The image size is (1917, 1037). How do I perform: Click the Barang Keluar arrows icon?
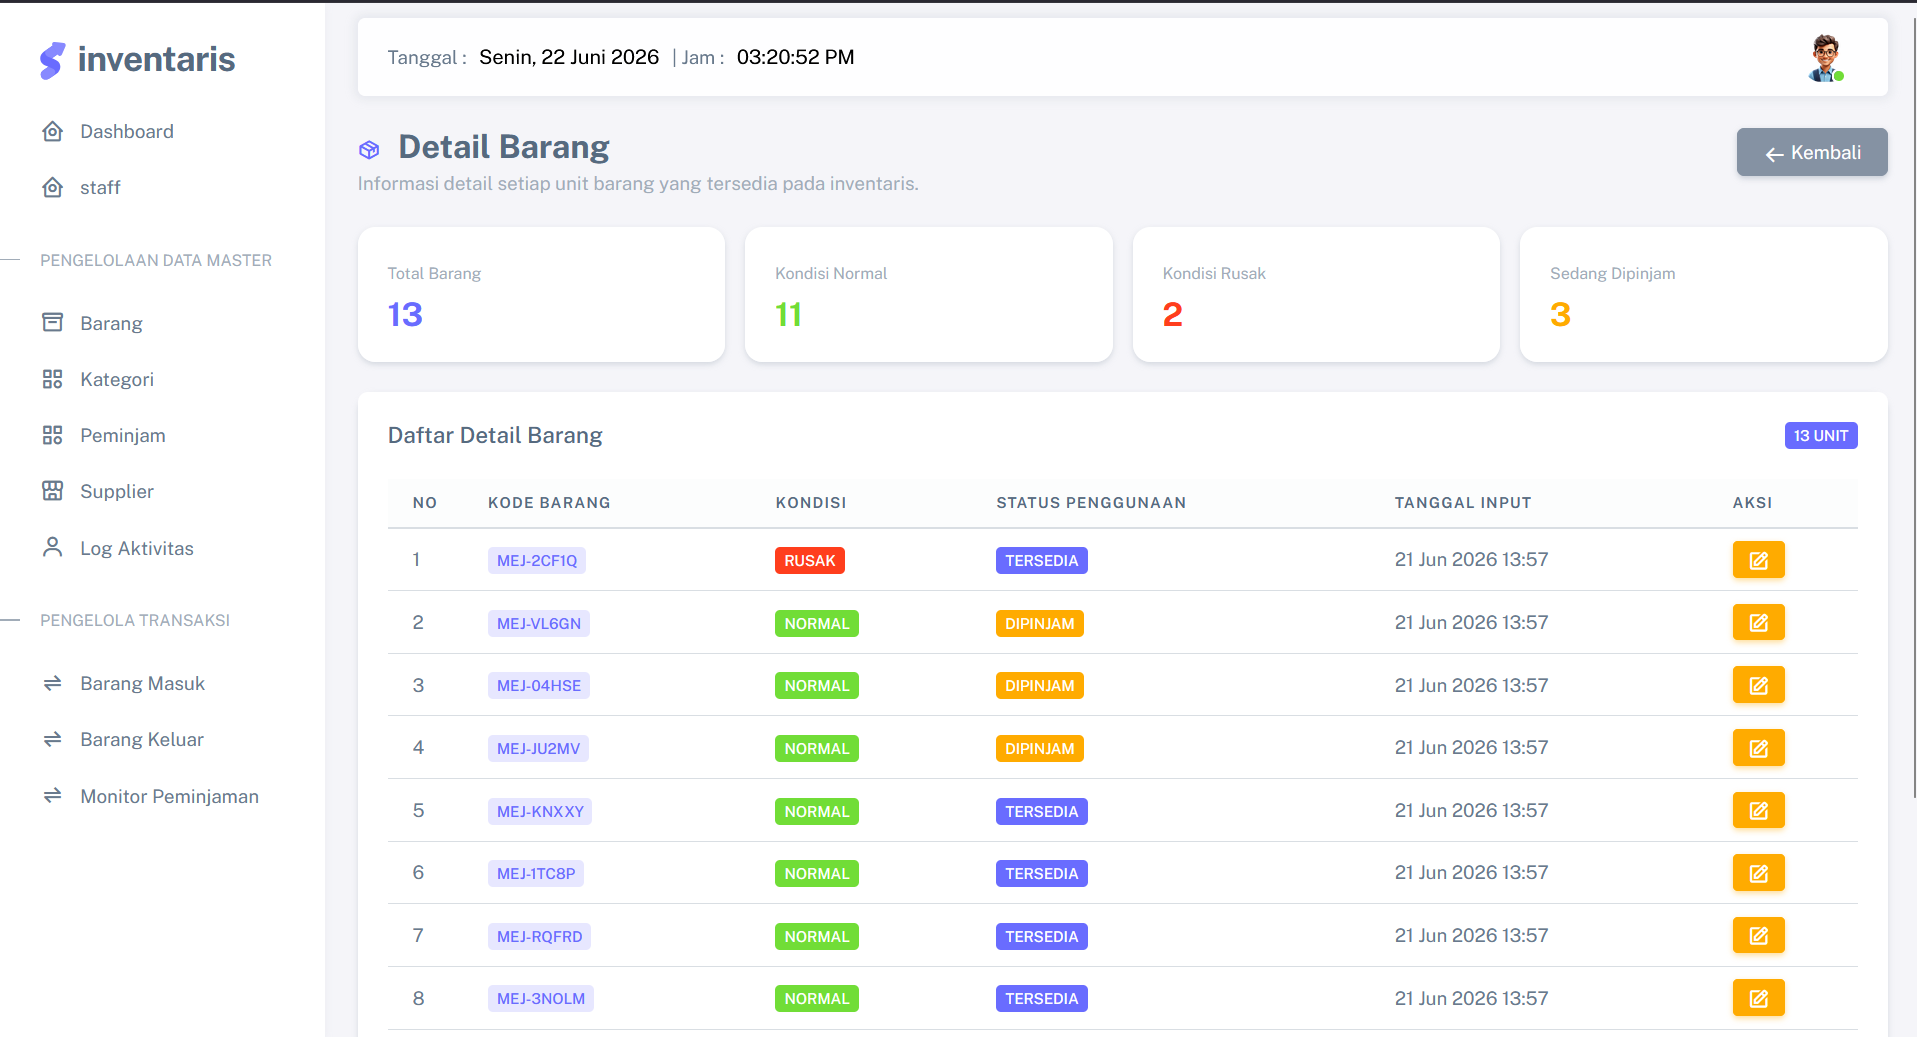[53, 739]
